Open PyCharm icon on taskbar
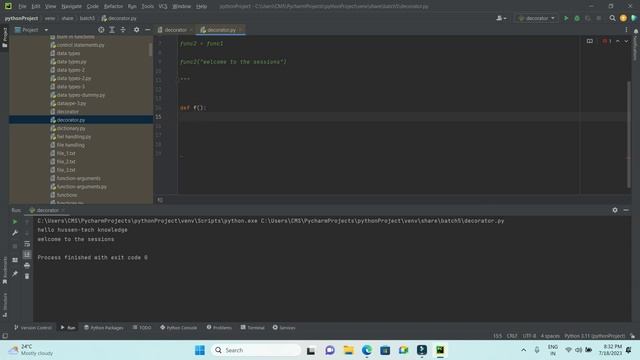Image resolution: width=640 pixels, height=360 pixels. (440, 350)
